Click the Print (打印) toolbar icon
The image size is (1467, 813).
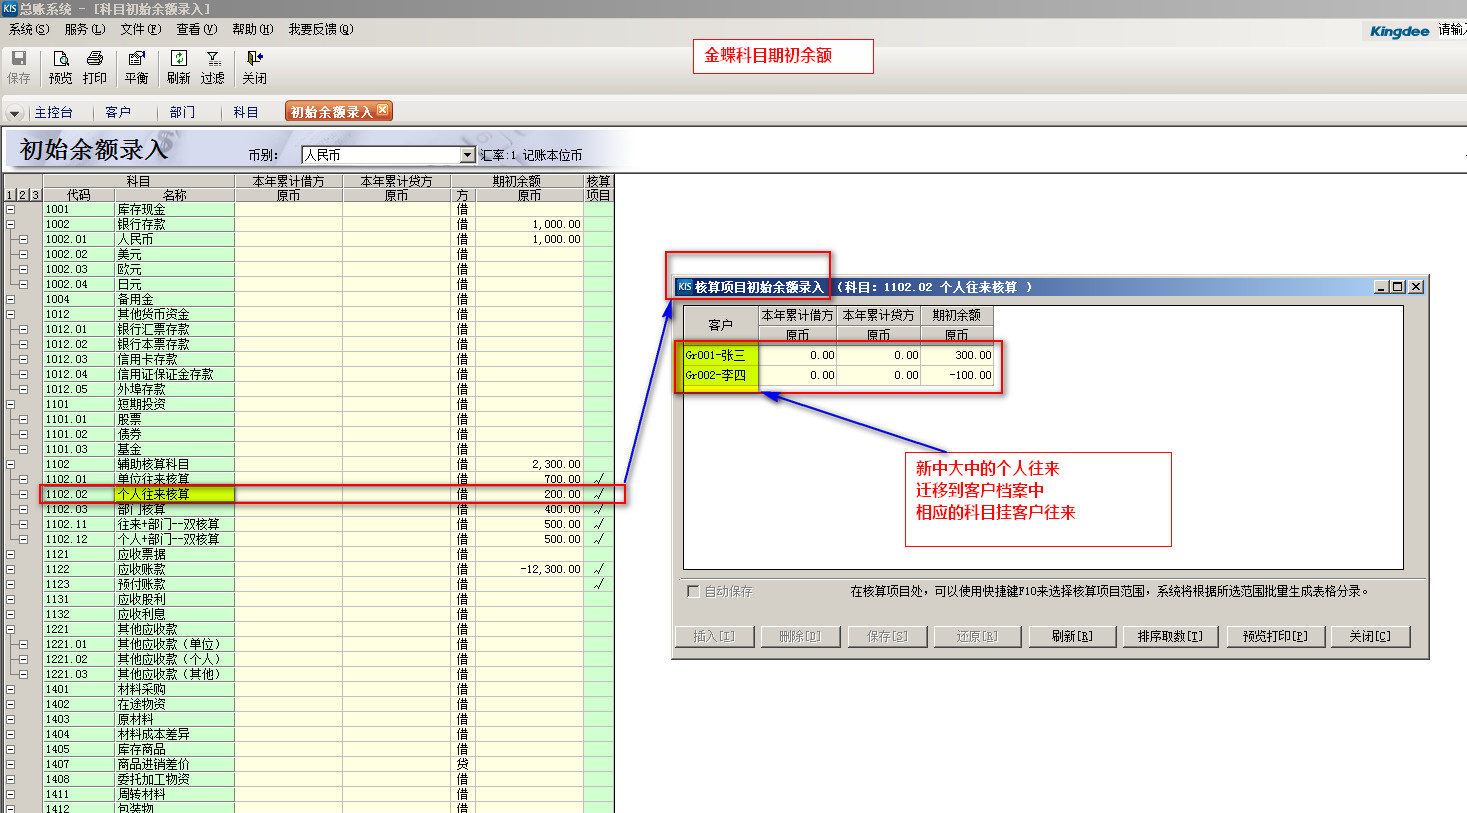95,66
